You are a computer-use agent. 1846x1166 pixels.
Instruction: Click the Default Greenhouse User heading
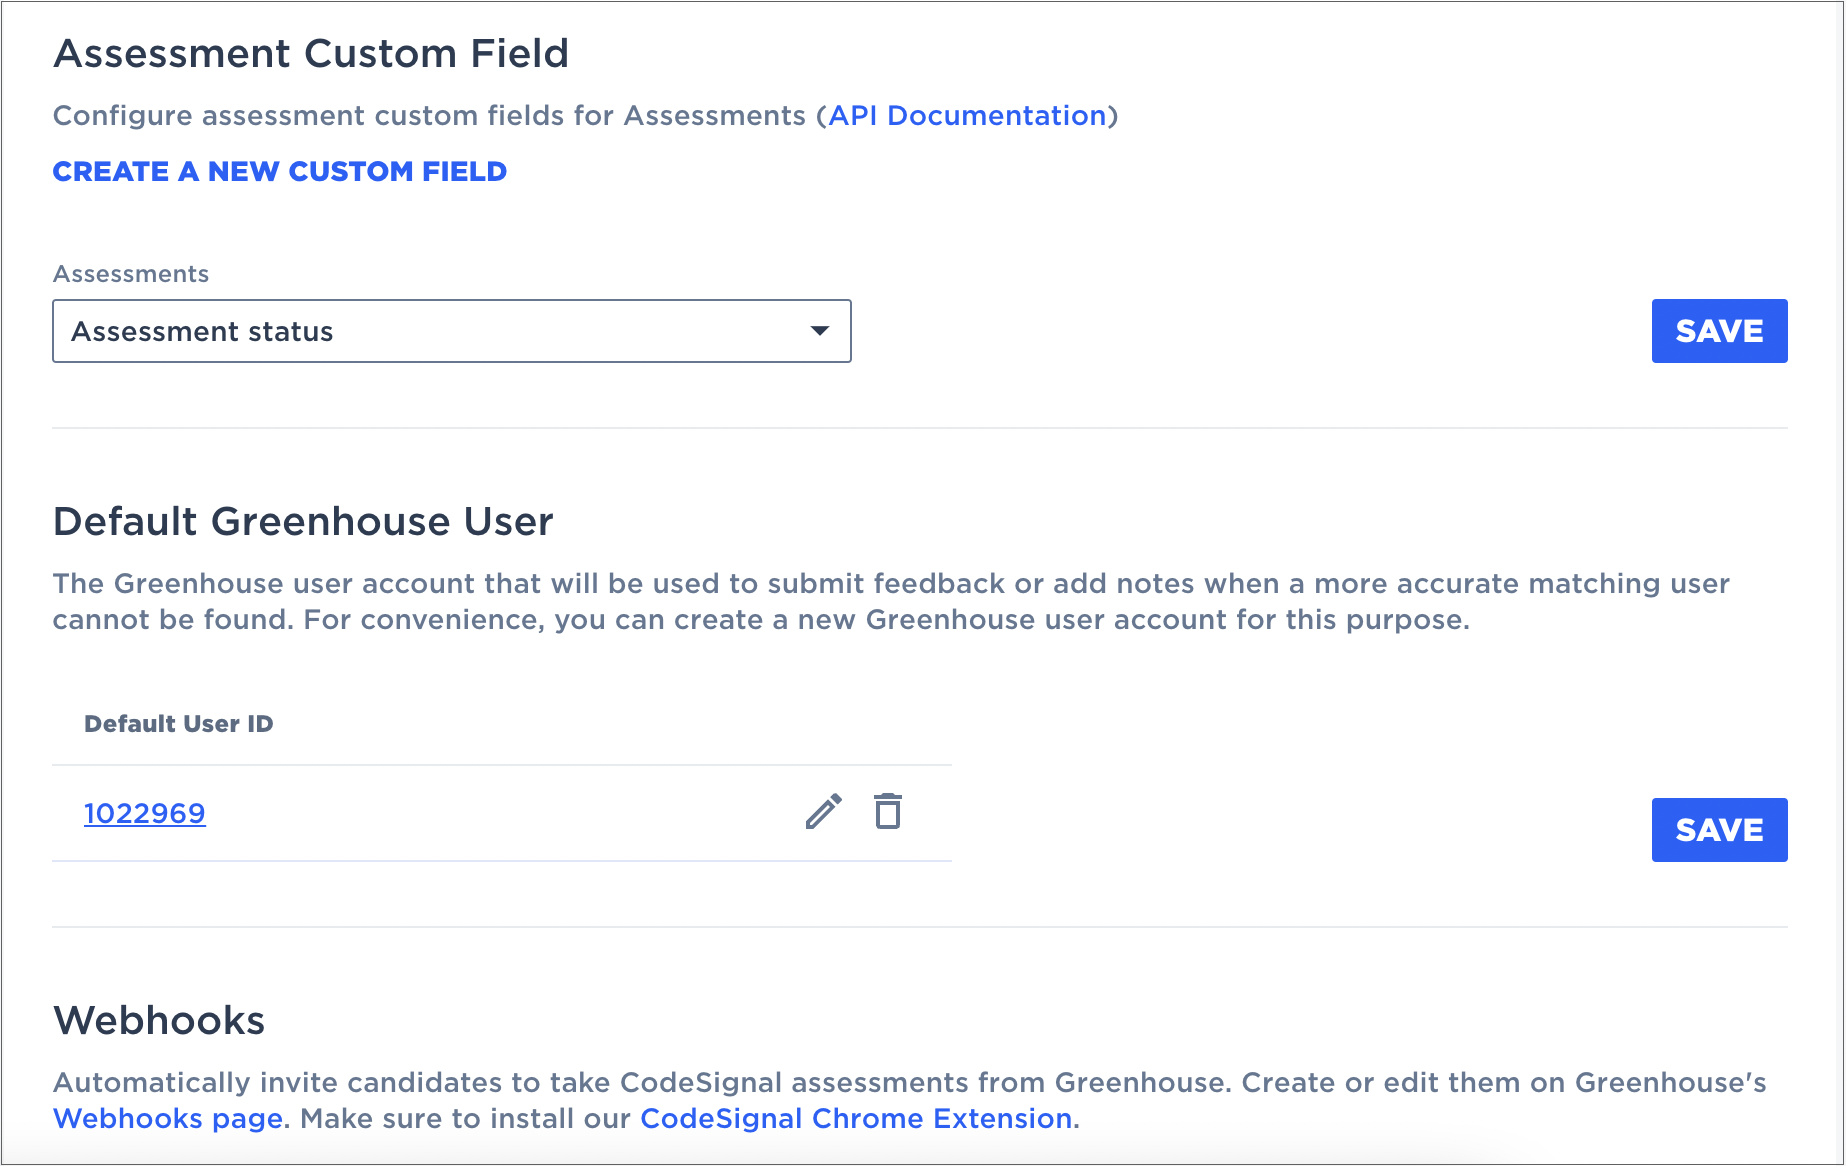(303, 522)
